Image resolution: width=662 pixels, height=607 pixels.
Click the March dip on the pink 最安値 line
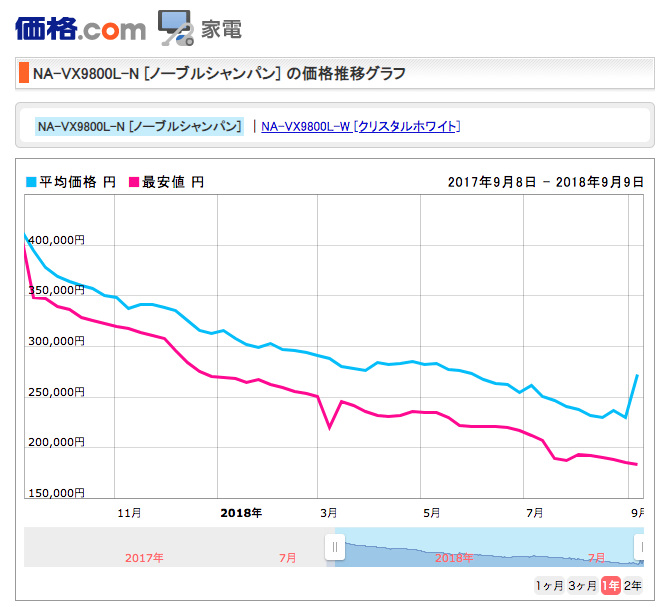[x=329, y=427]
